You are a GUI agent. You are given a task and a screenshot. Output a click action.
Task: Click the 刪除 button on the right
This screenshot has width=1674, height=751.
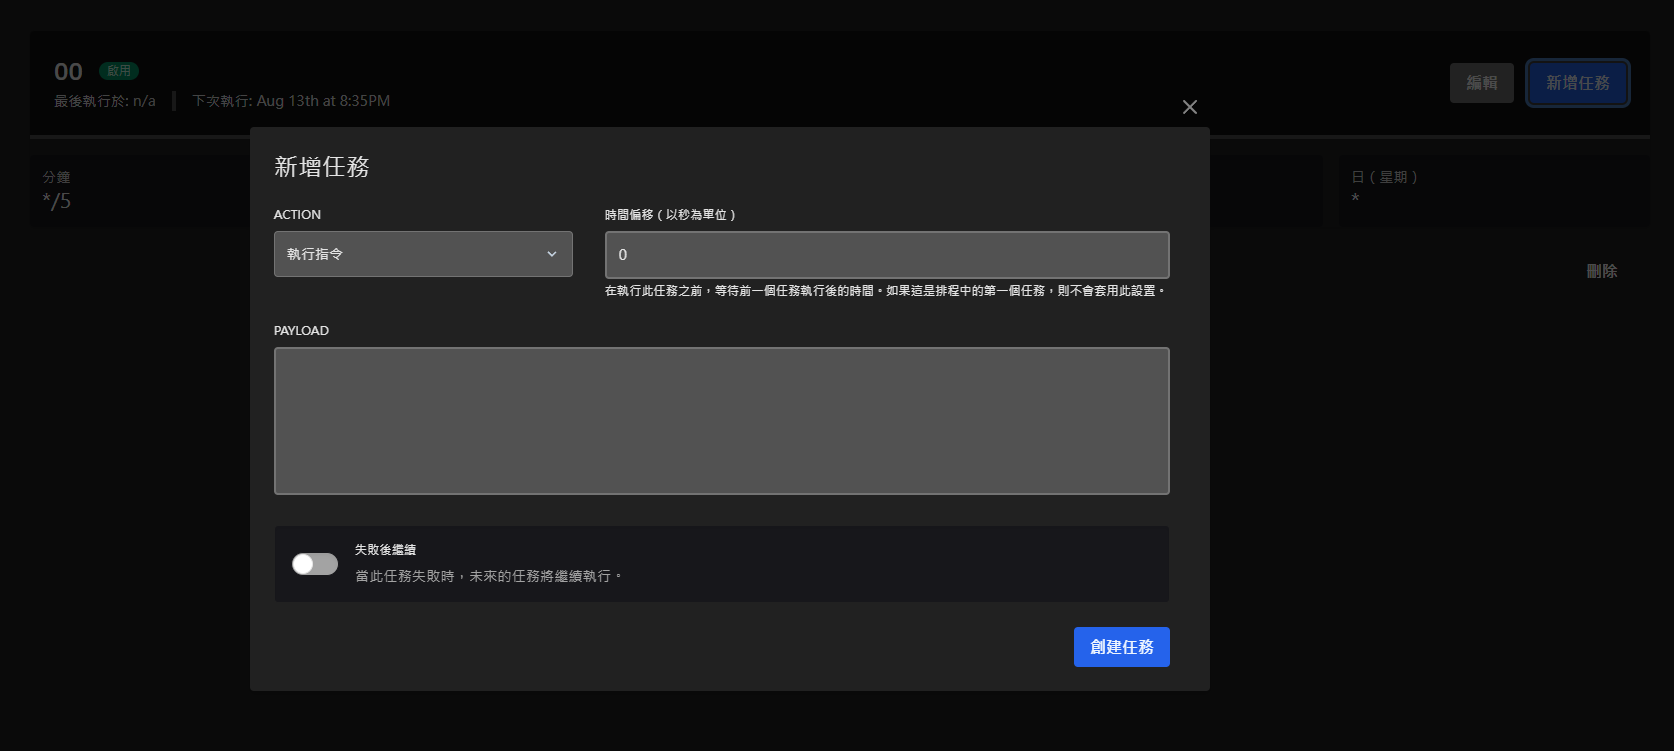coord(1601,271)
